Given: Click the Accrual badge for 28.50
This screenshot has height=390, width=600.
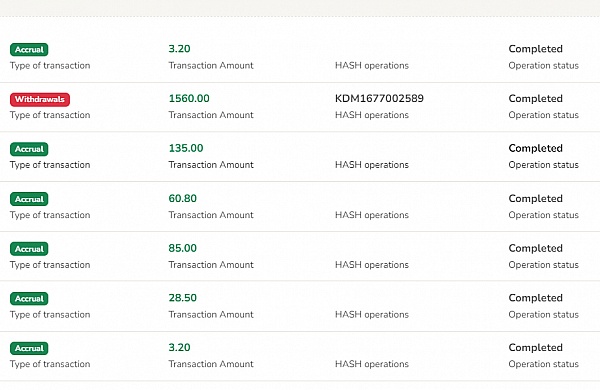Looking at the screenshot, I should coord(29,299).
